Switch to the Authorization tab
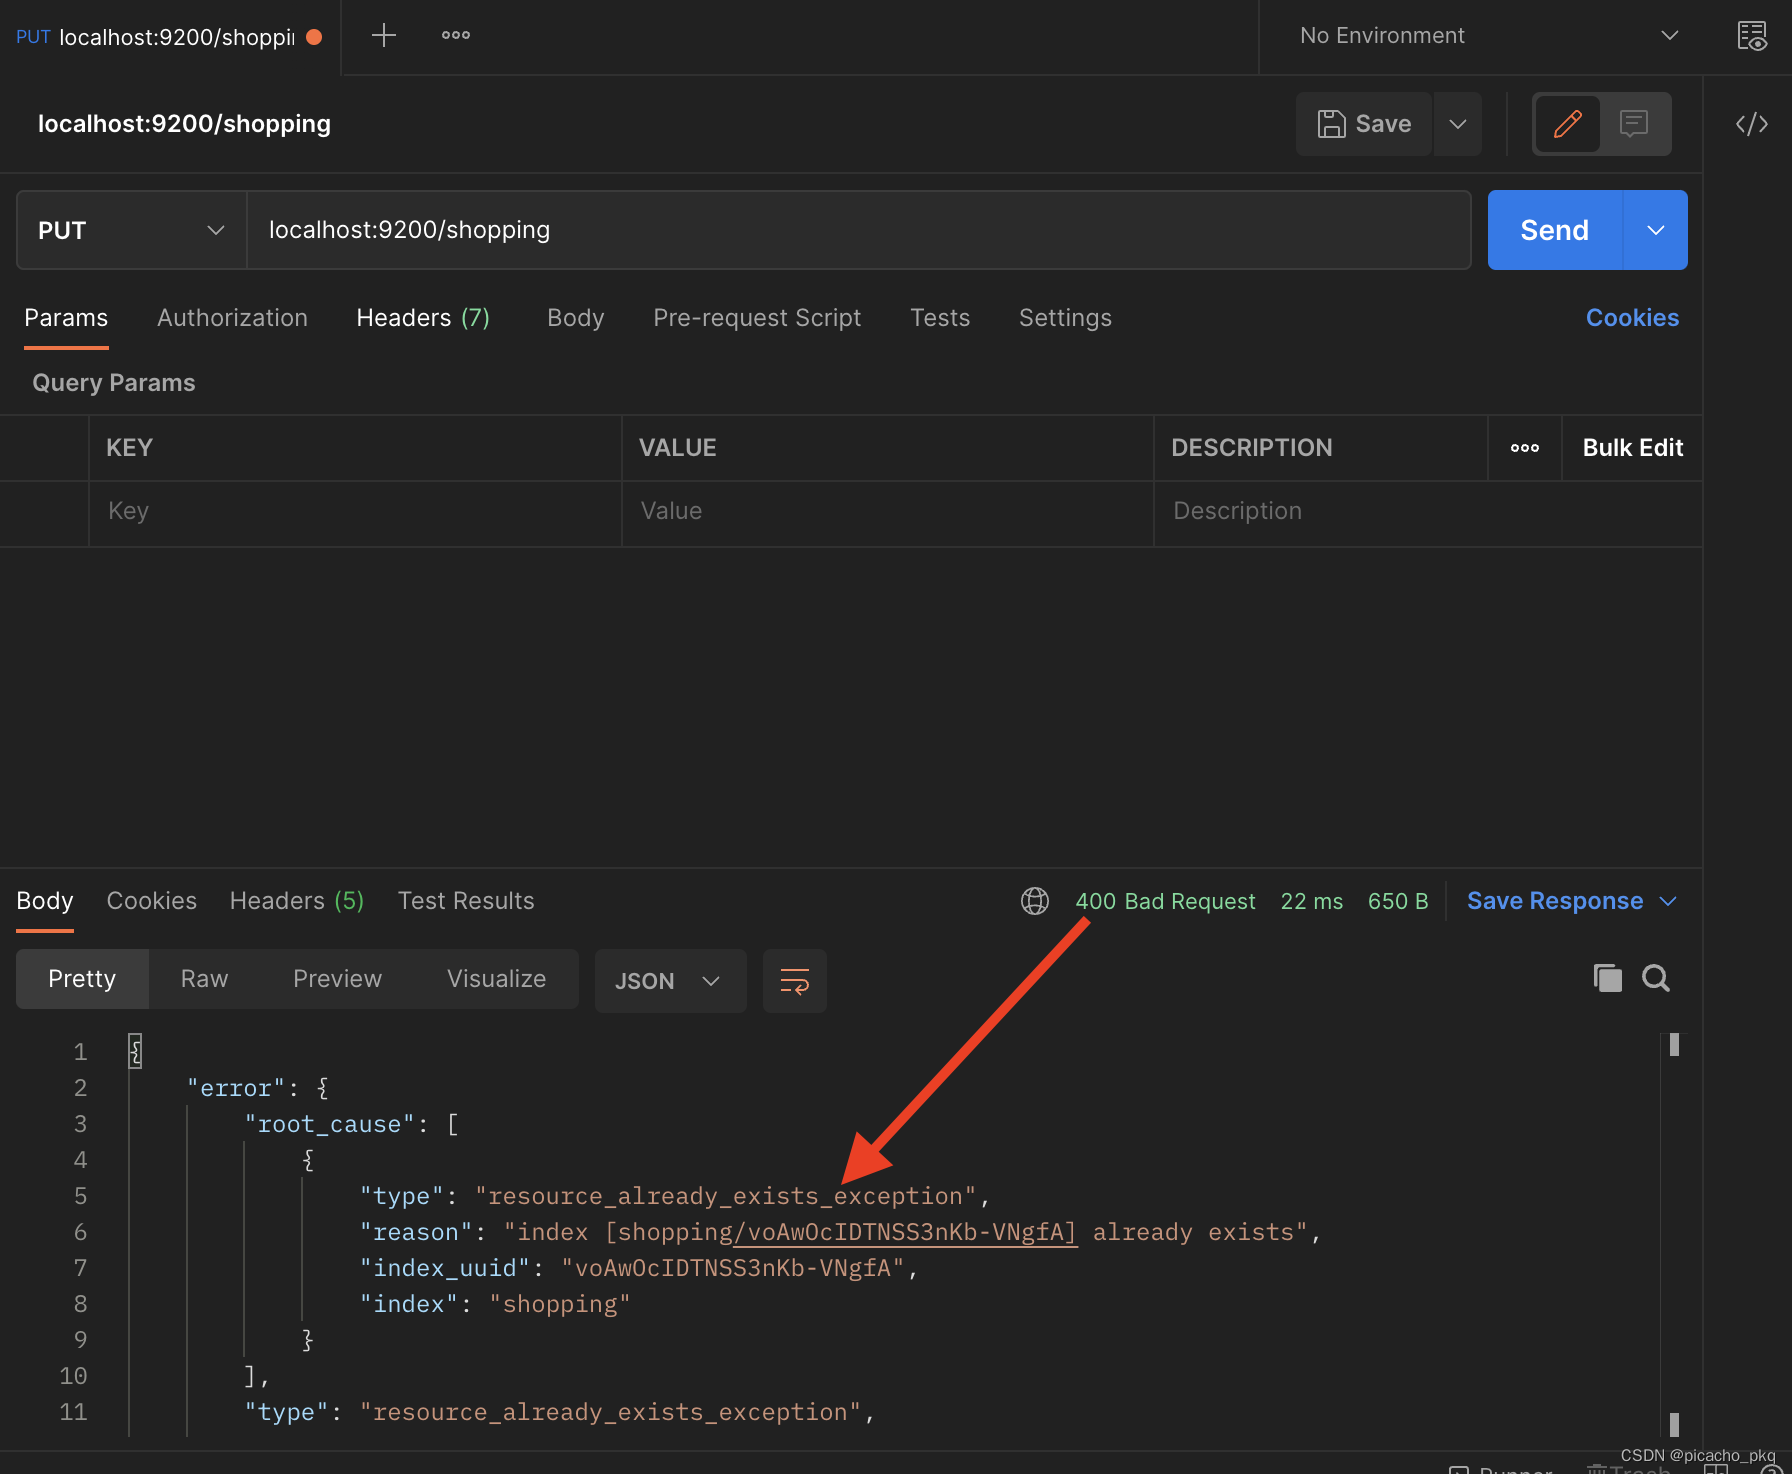 point(232,318)
